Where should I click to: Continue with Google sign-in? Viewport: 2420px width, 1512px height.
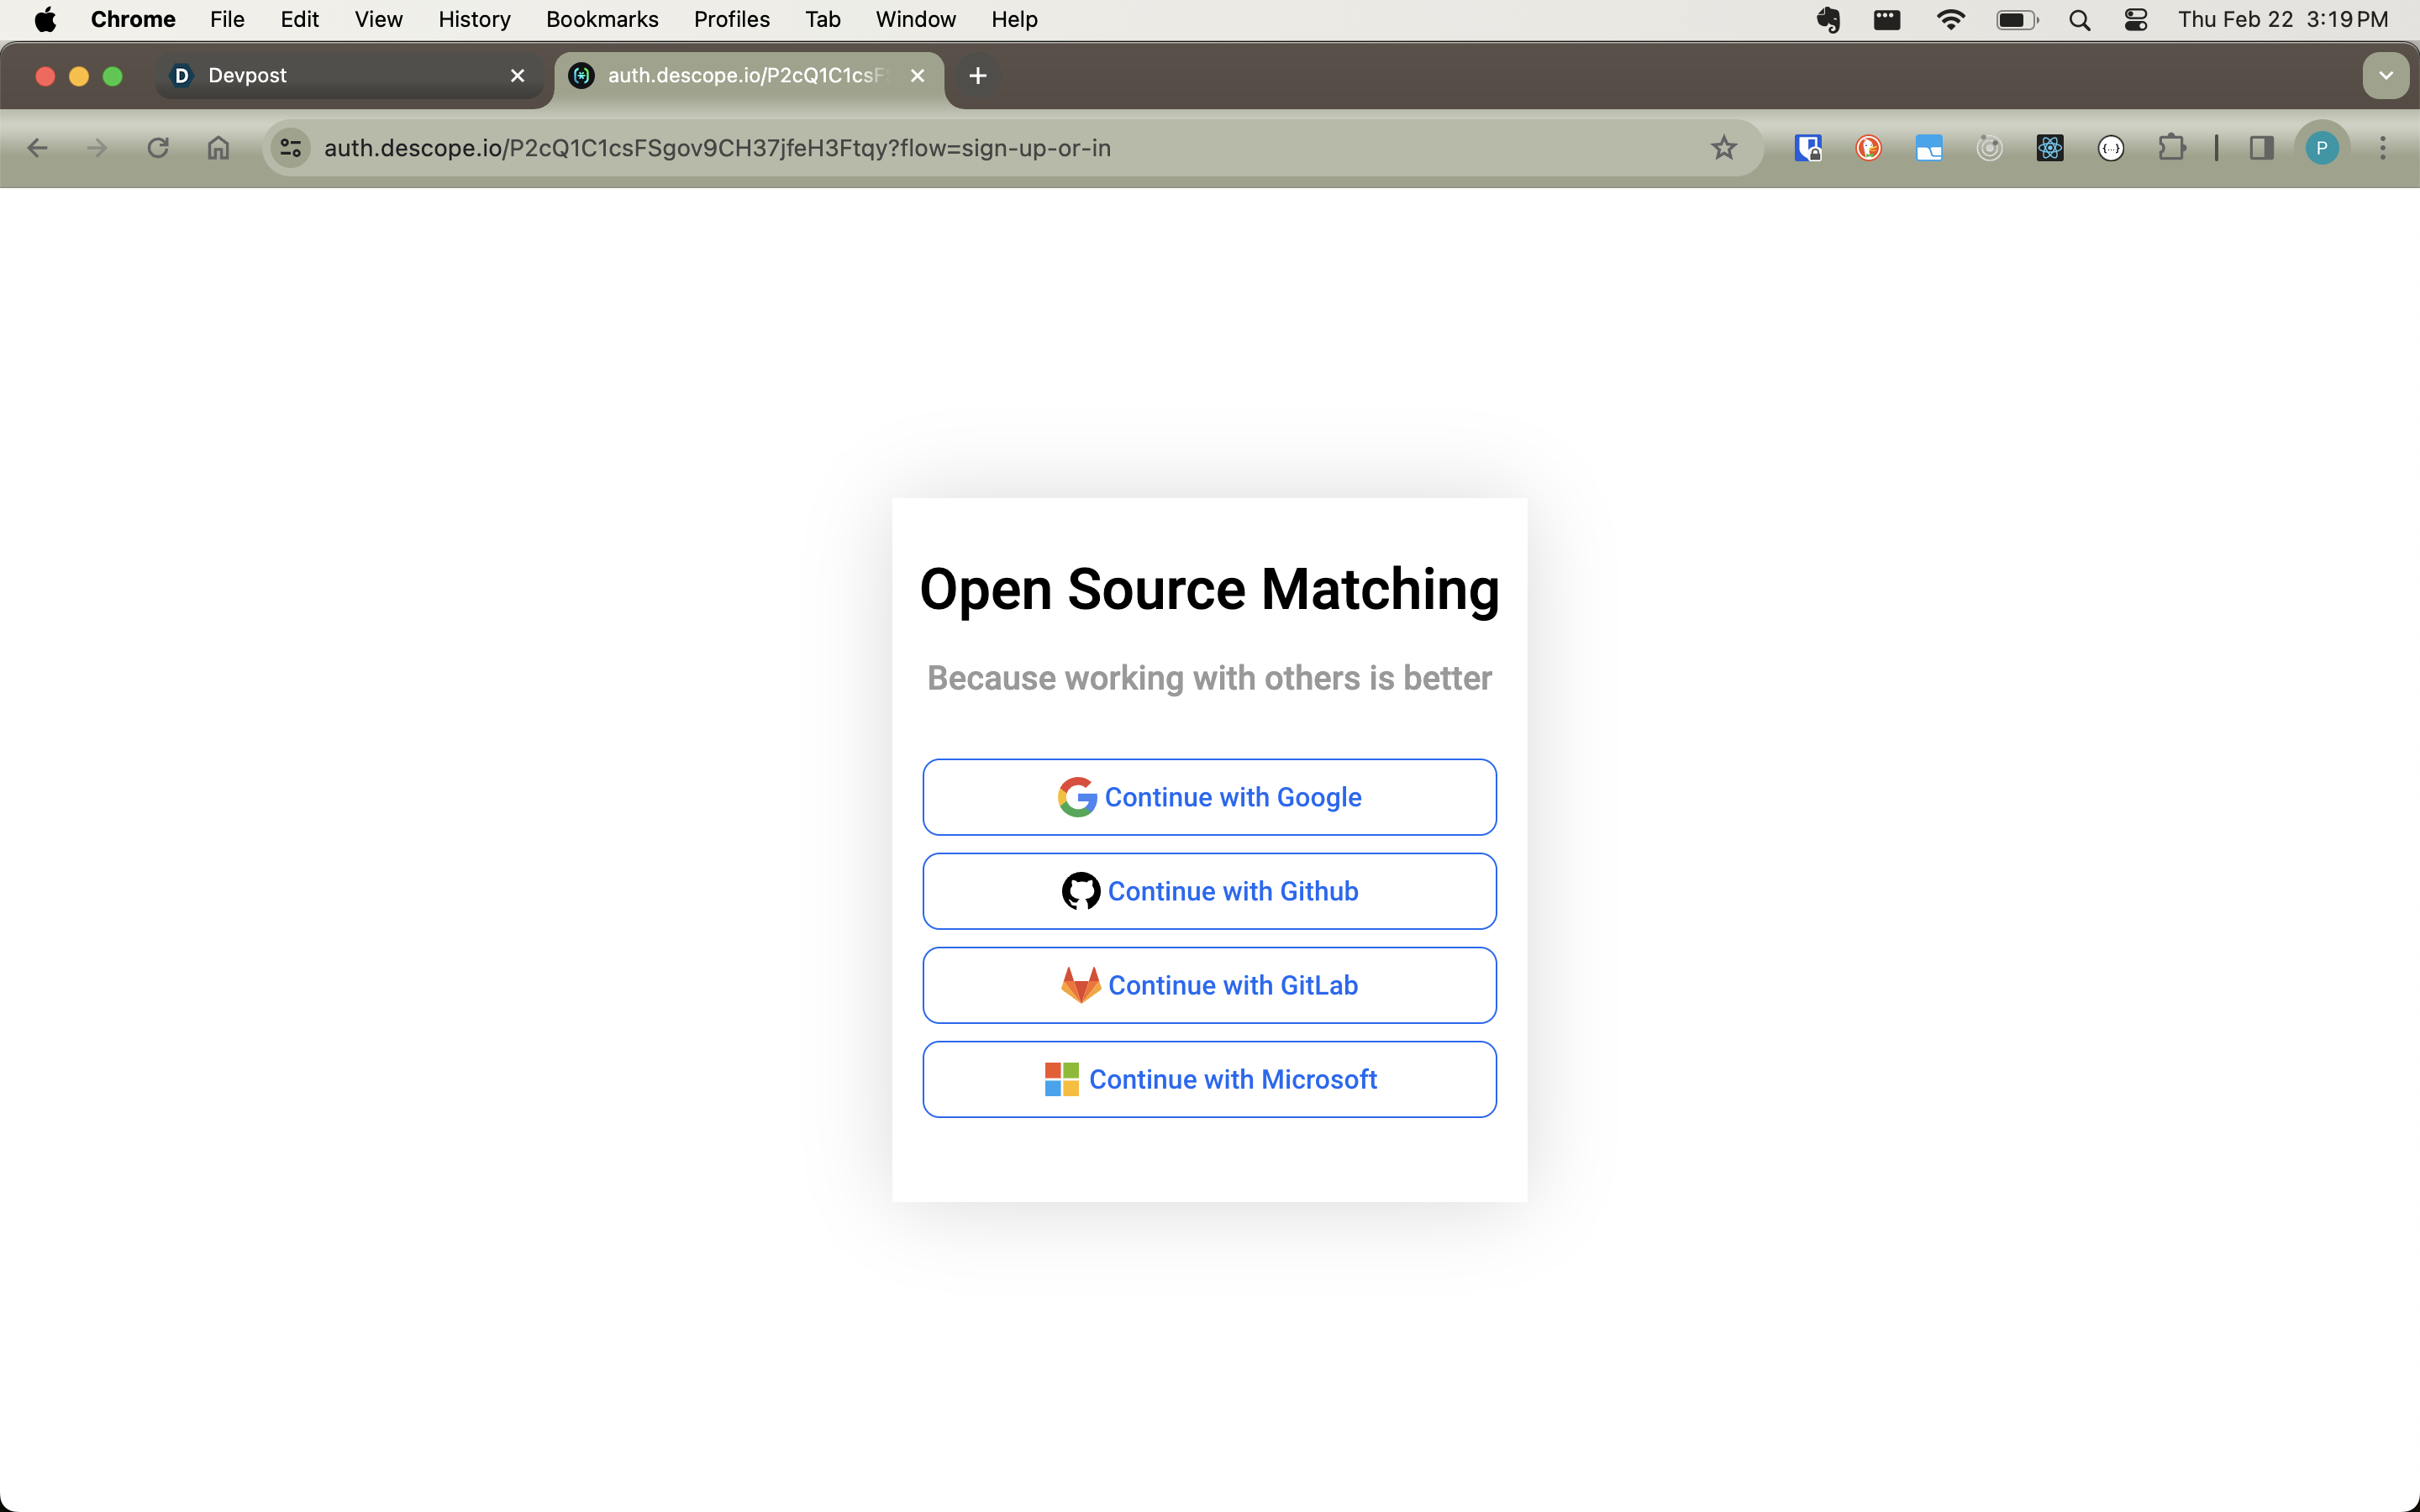tap(1209, 797)
